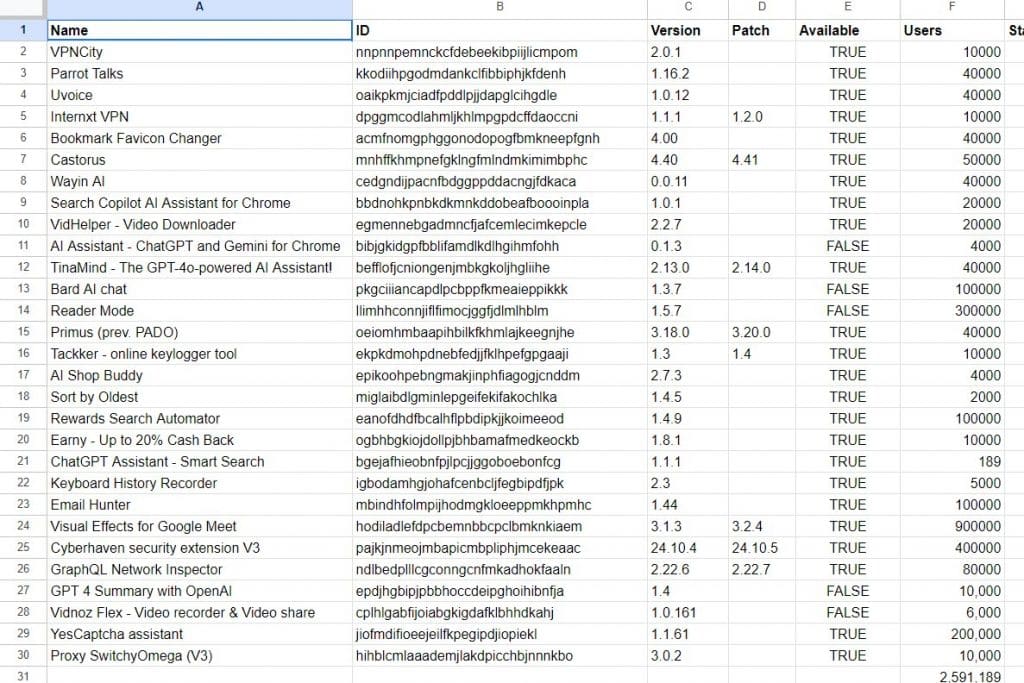Image resolution: width=1024 pixels, height=683 pixels.
Task: Select 'Earny - Up to 20% Cash Back' cell
Action: pyautogui.click(x=199, y=439)
